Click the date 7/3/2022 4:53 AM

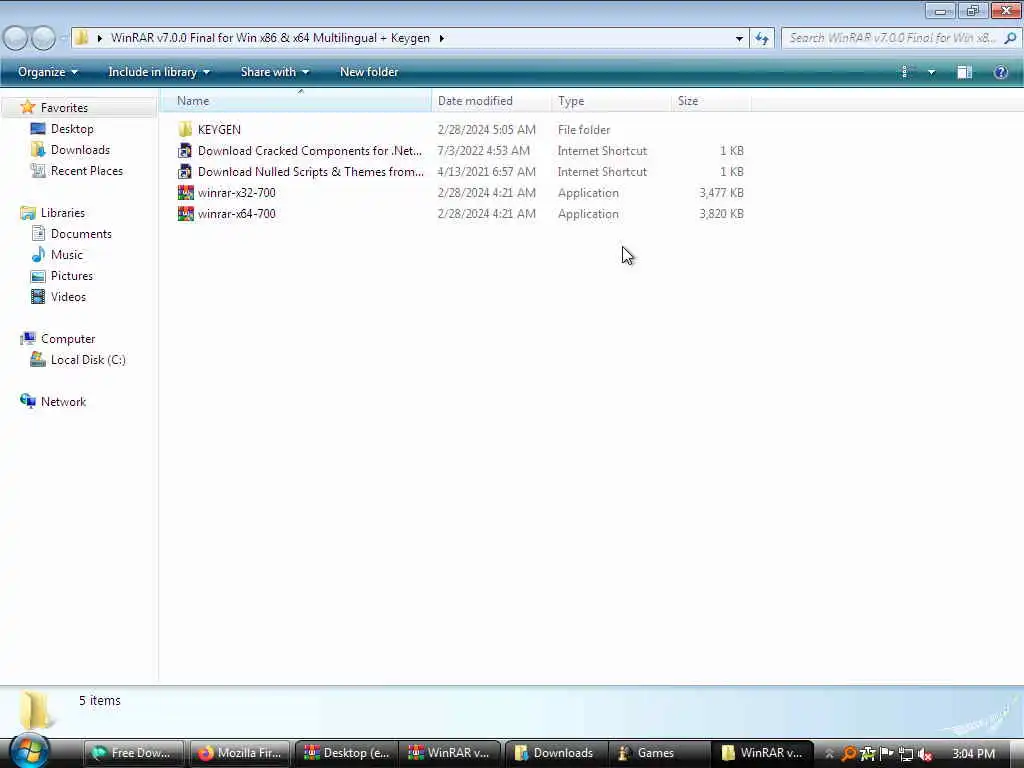tap(483, 151)
